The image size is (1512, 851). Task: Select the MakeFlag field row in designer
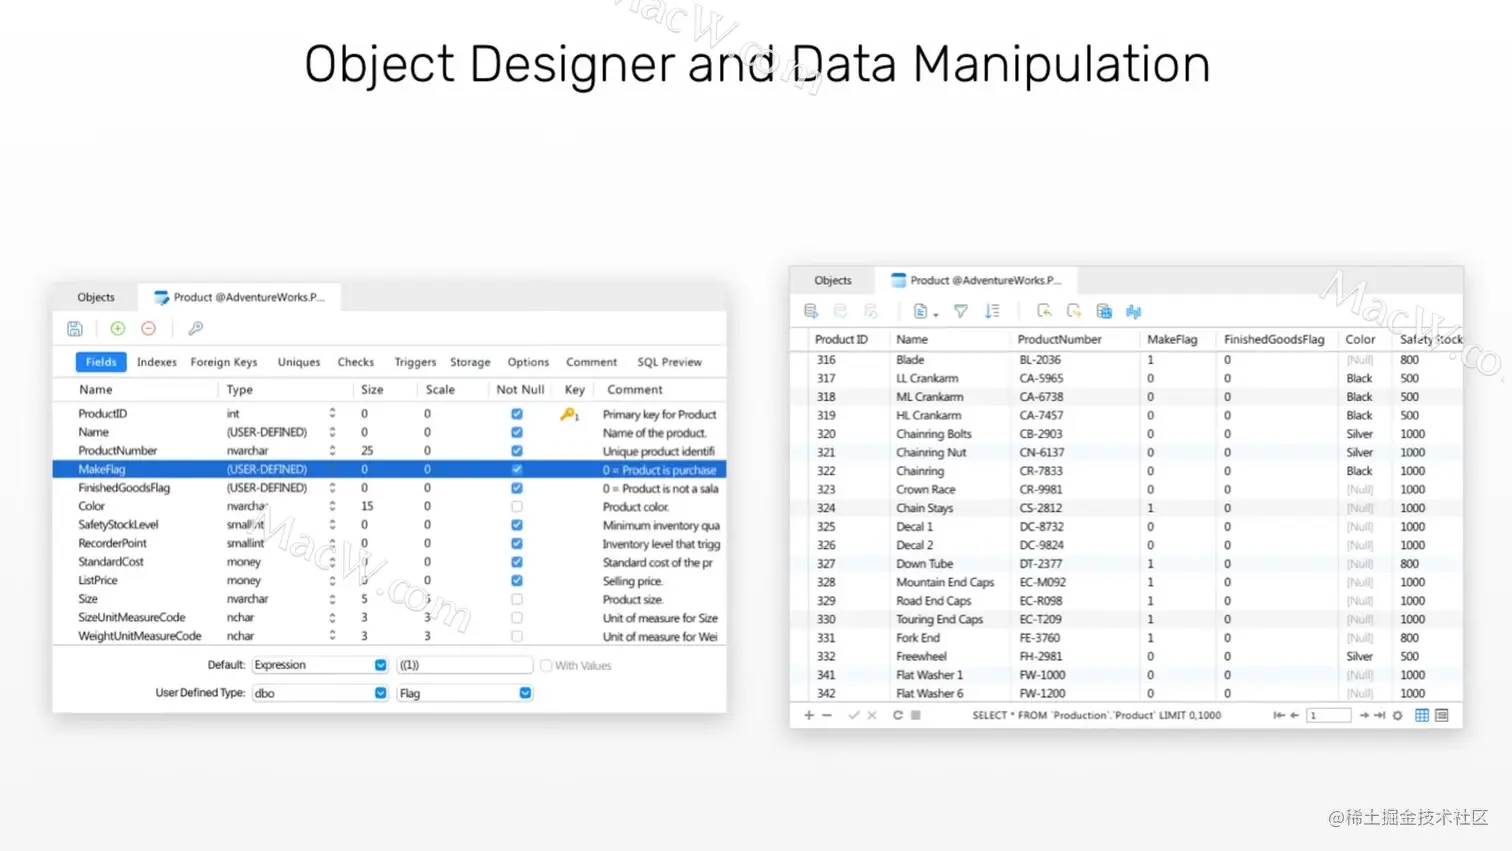[389, 469]
